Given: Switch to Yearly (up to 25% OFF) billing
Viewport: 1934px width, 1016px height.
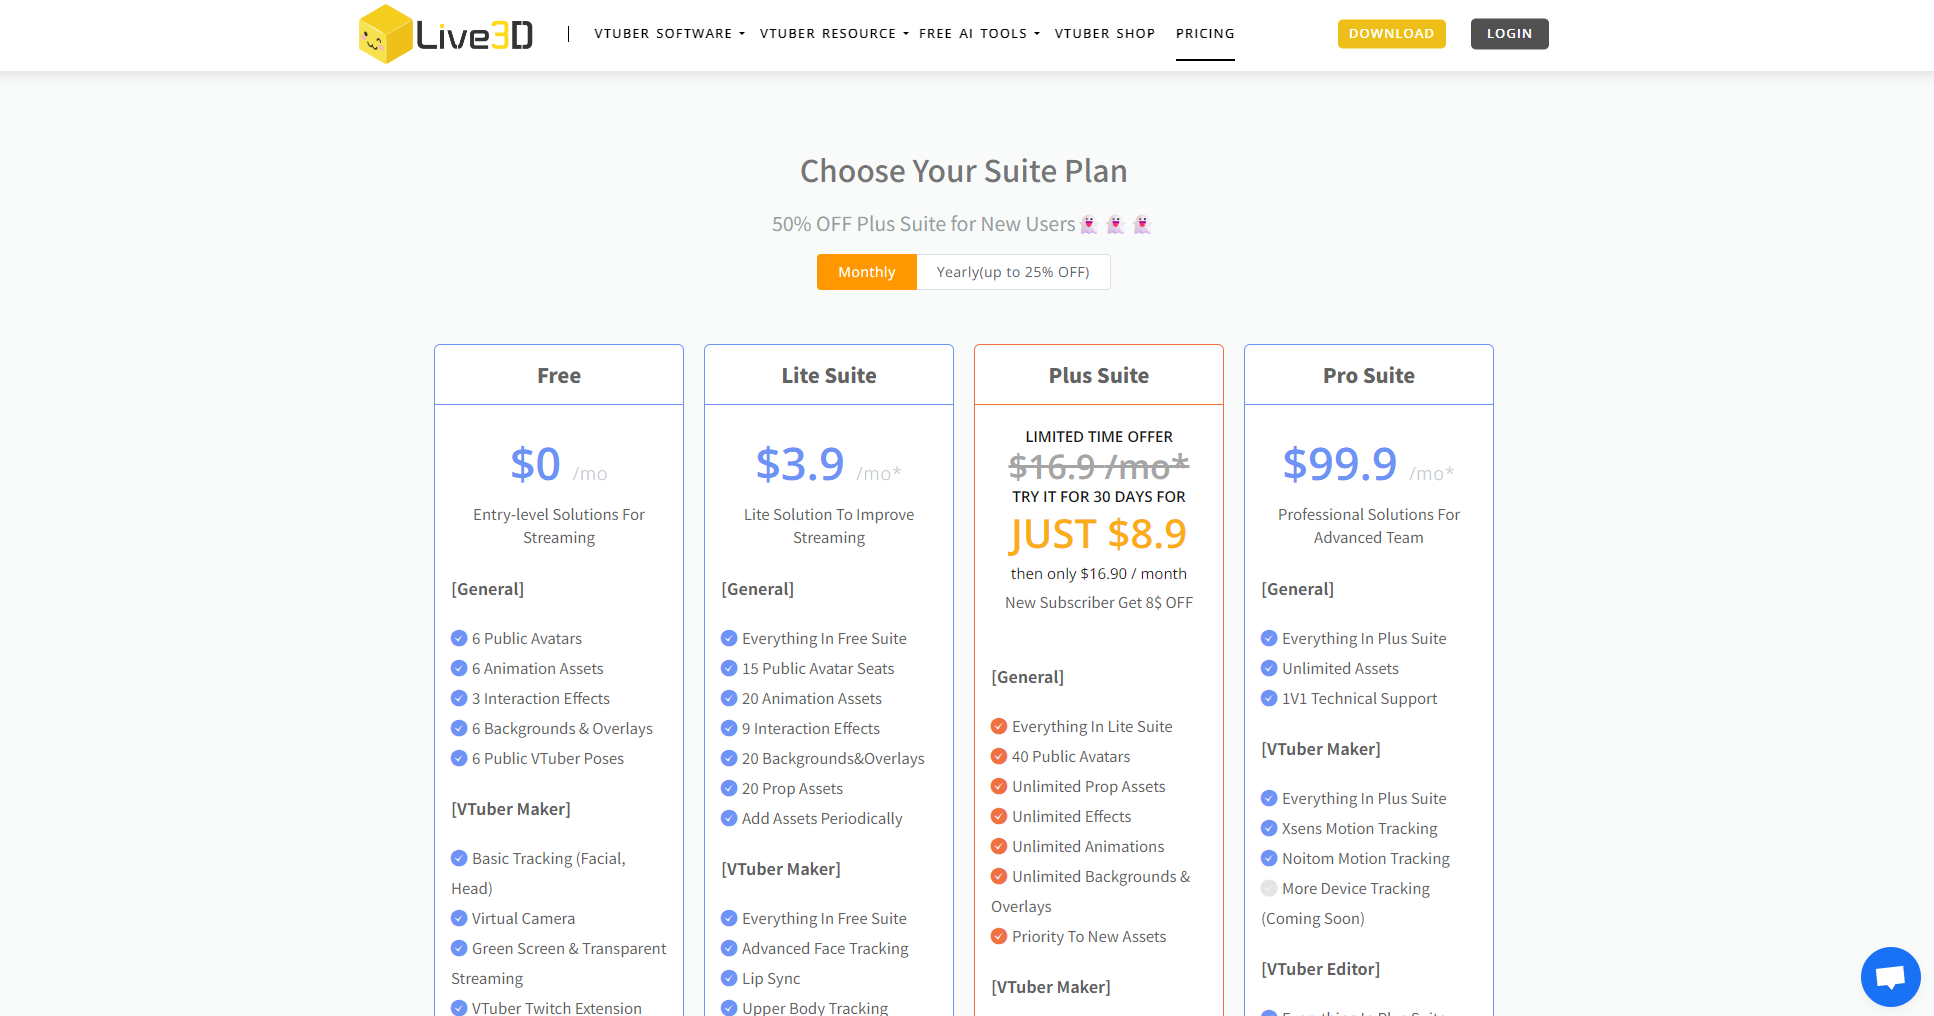Looking at the screenshot, I should pyautogui.click(x=1013, y=272).
